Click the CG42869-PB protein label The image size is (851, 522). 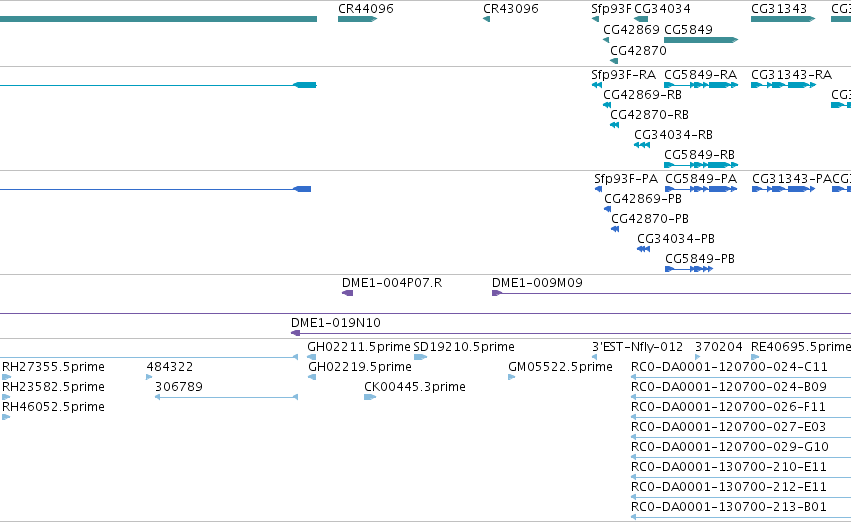[x=643, y=199]
